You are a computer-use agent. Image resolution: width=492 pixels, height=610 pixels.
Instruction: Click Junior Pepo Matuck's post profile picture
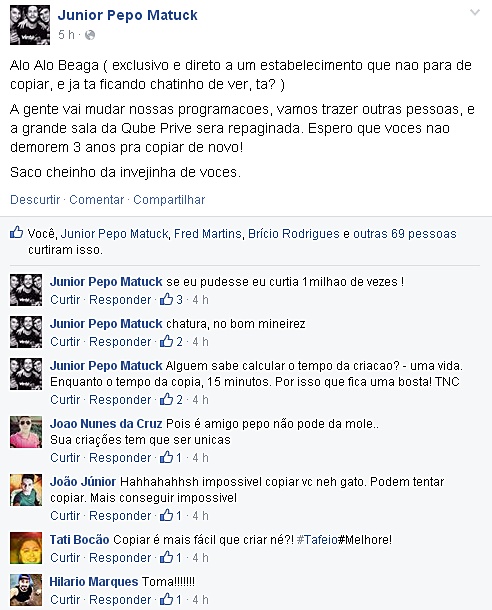point(30,25)
